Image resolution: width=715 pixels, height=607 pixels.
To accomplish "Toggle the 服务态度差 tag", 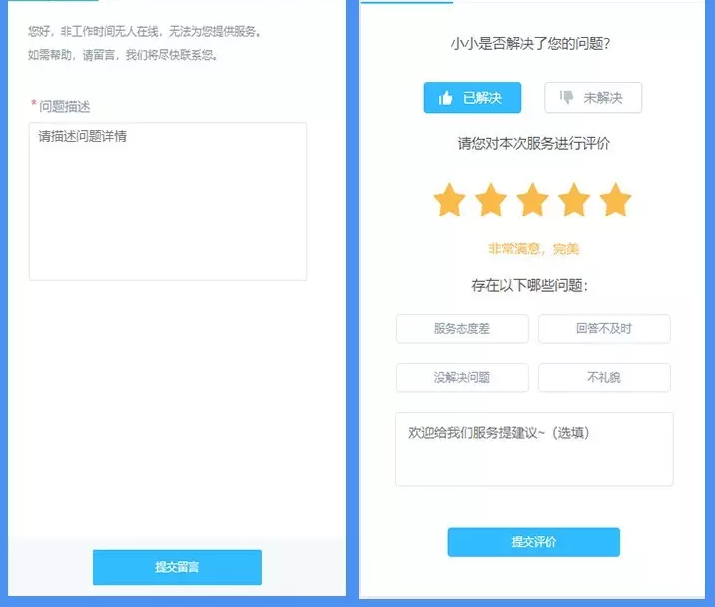I will click(x=462, y=328).
